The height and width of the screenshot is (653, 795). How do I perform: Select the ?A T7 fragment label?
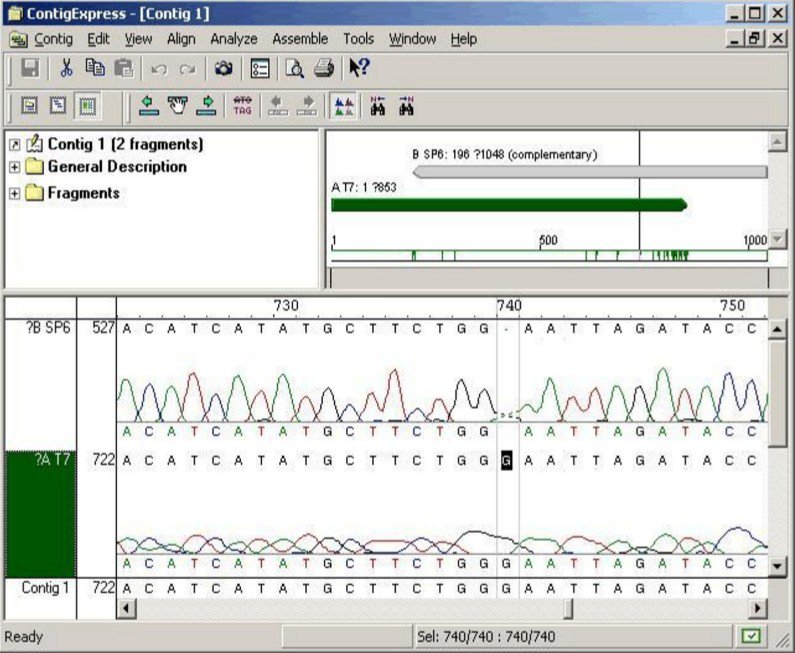click(x=52, y=459)
